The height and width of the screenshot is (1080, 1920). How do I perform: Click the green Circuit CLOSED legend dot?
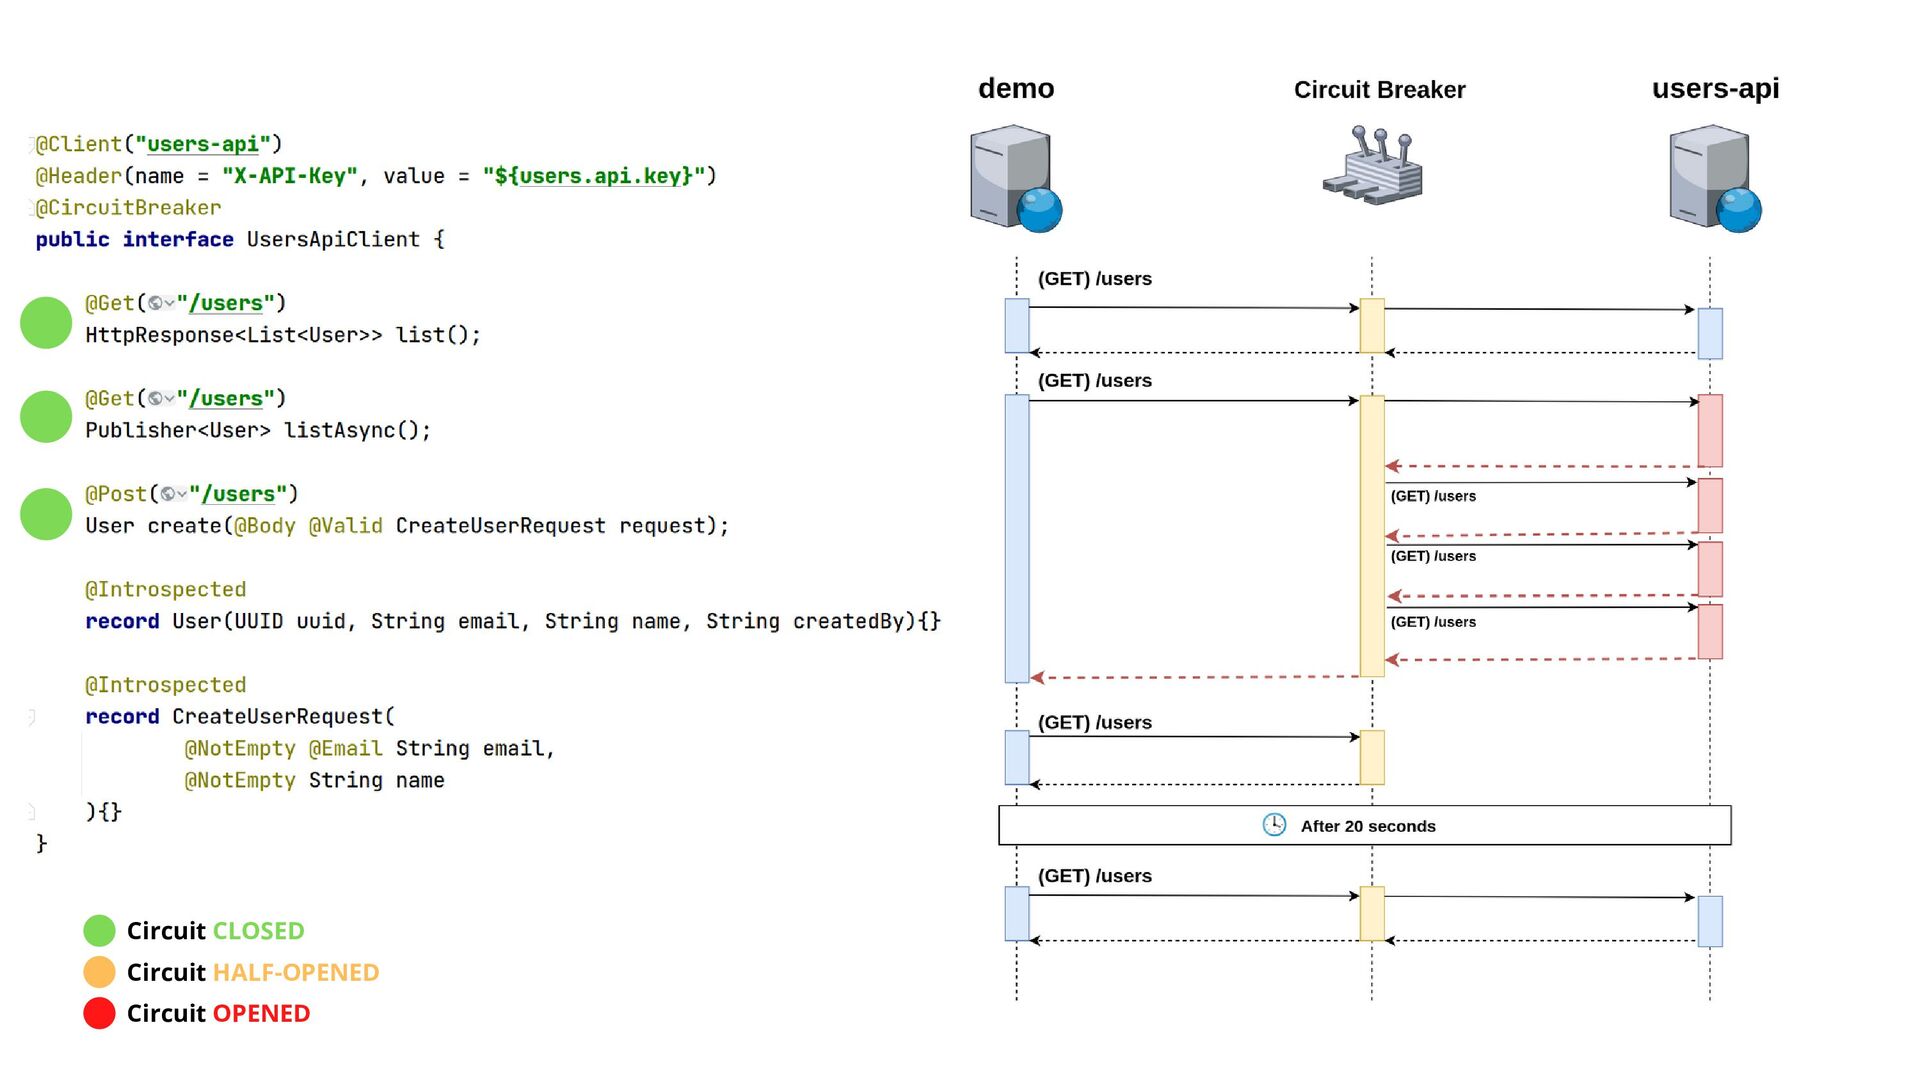pos(99,930)
